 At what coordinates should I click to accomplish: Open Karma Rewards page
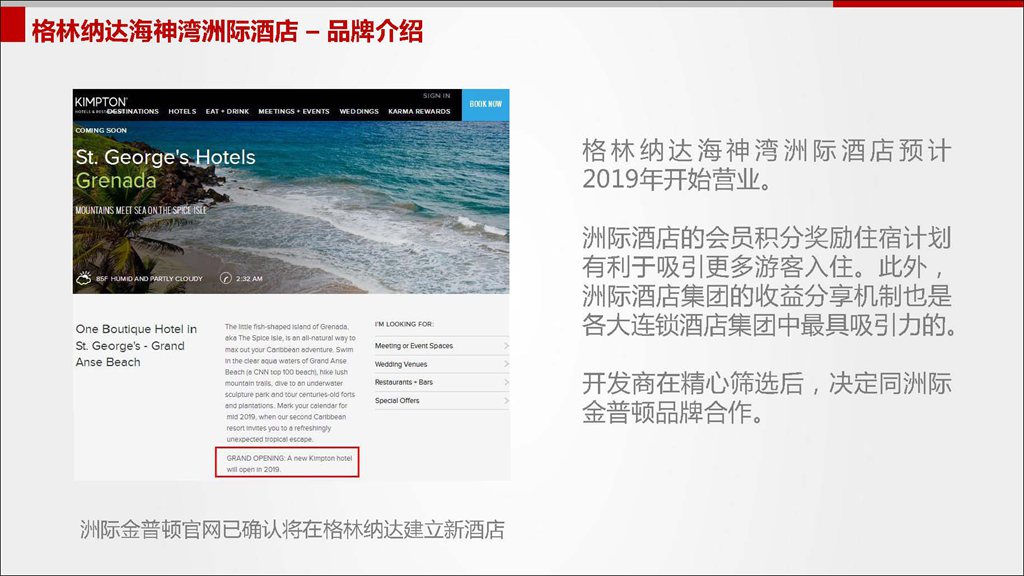click(x=419, y=111)
